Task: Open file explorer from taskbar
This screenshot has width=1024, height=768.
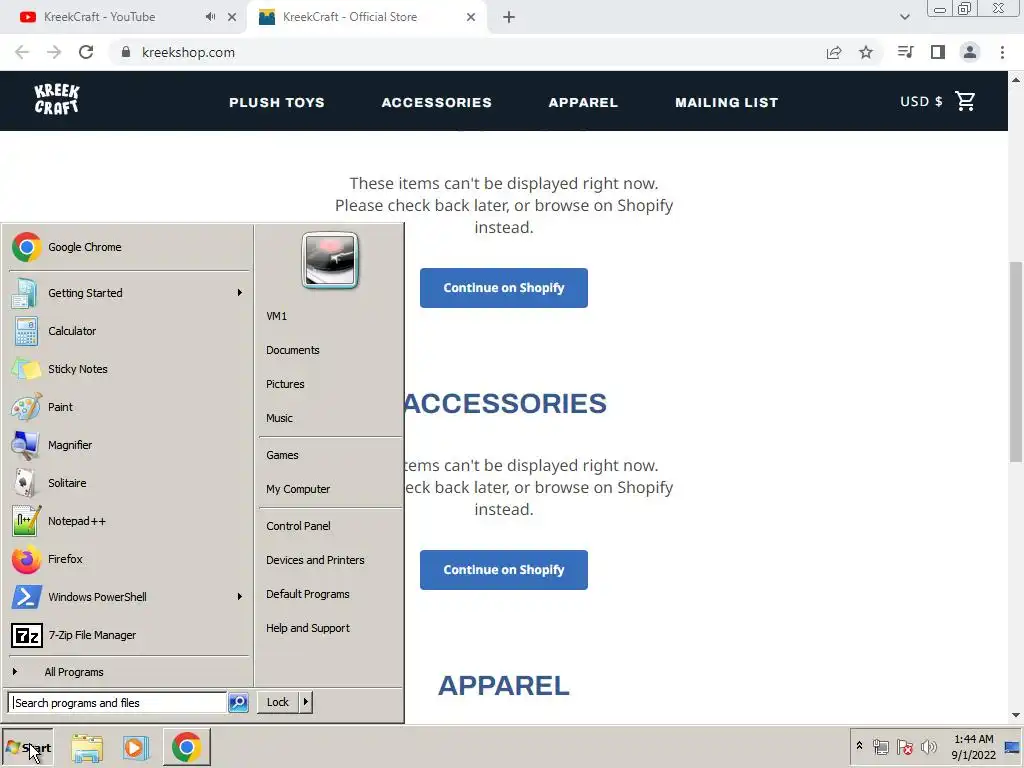Action: pos(87,748)
